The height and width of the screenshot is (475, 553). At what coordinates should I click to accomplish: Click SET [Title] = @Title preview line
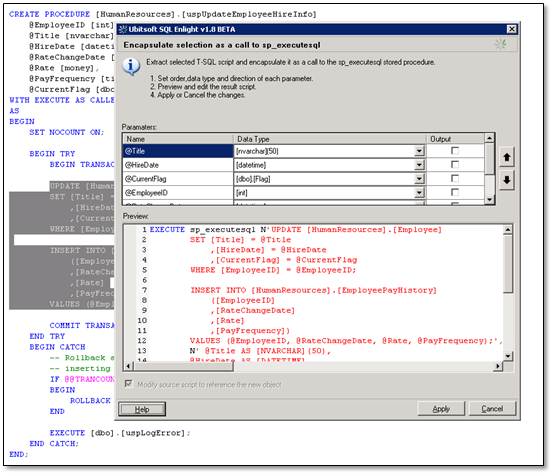coord(241,240)
